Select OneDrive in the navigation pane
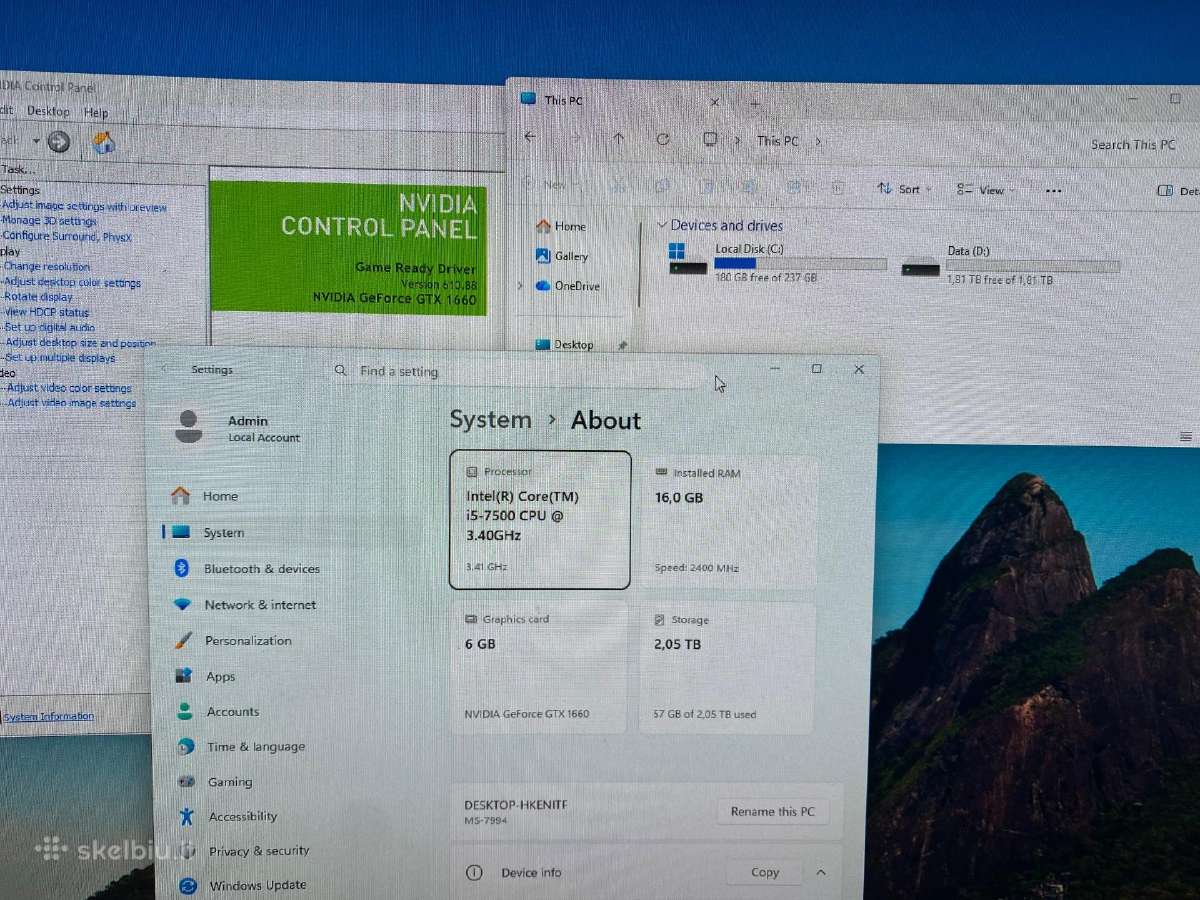Viewport: 1200px width, 900px height. [x=568, y=286]
